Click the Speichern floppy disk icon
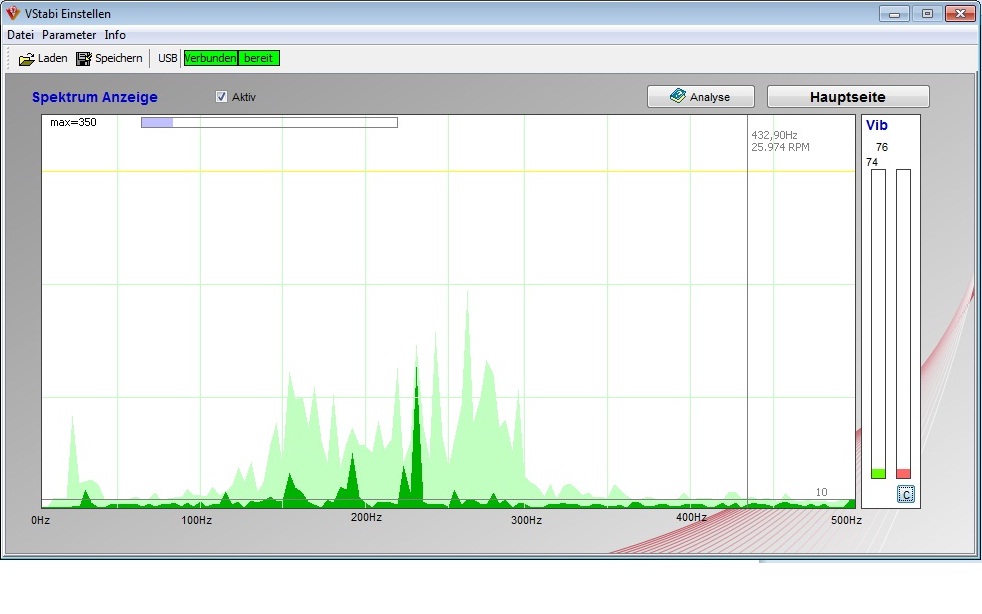Viewport: 982px width, 614px height. point(84,58)
